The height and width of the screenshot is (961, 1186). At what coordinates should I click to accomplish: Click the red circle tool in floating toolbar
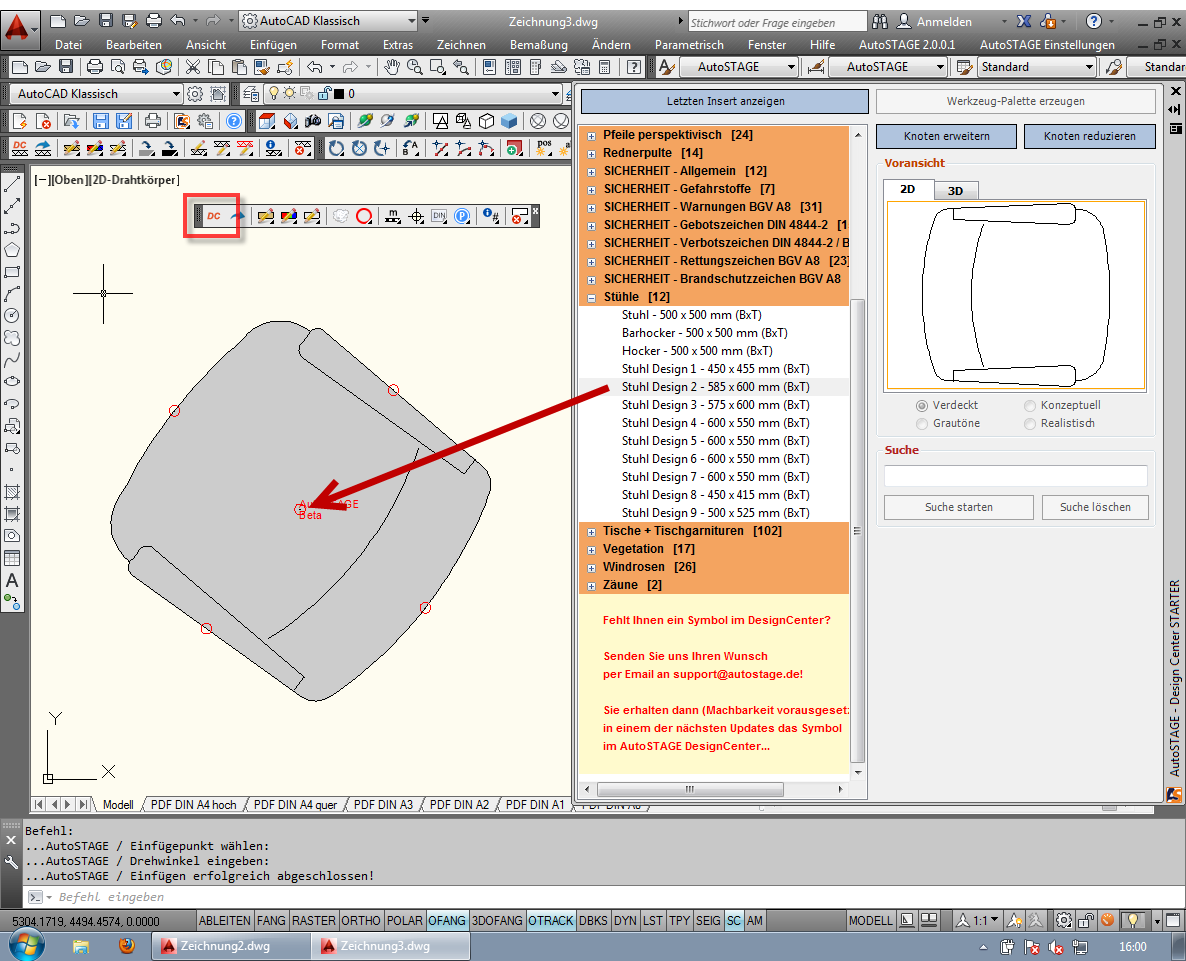coord(364,216)
